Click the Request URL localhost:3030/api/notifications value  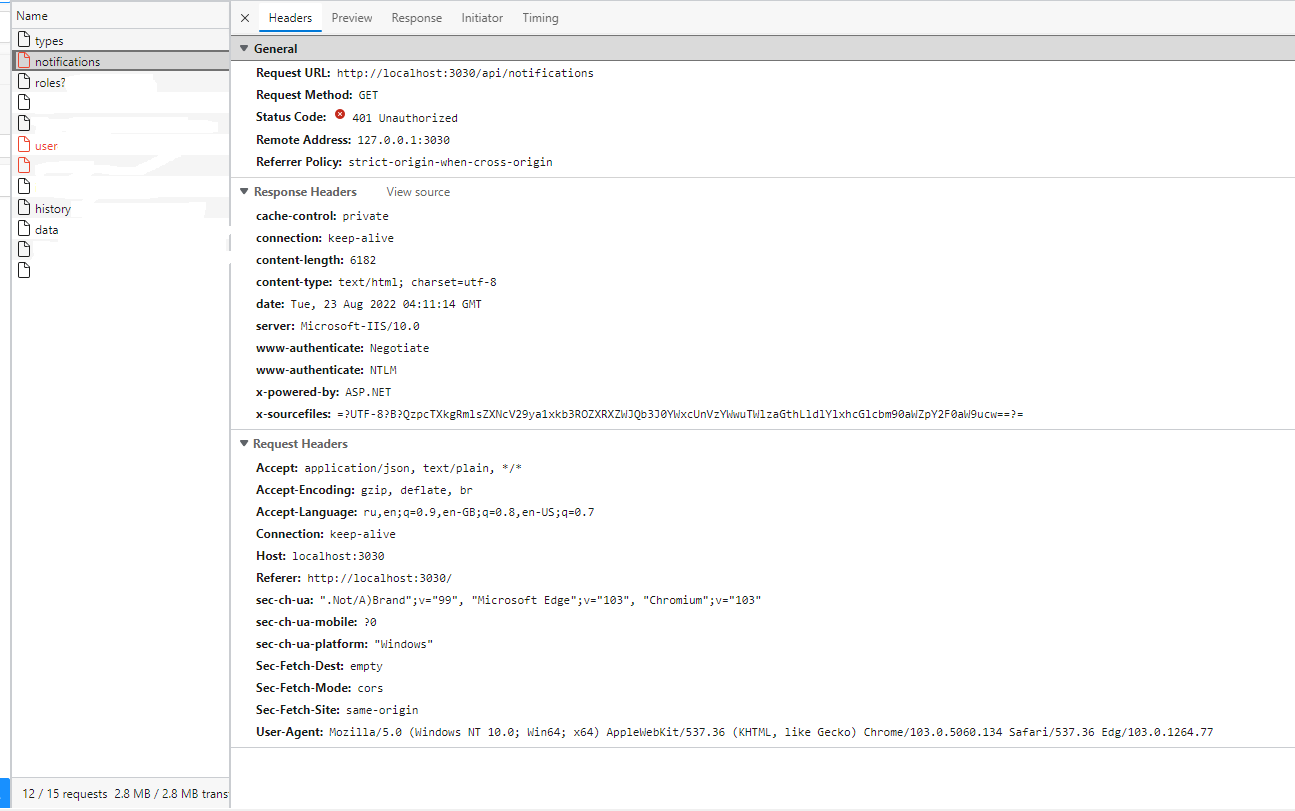click(465, 73)
